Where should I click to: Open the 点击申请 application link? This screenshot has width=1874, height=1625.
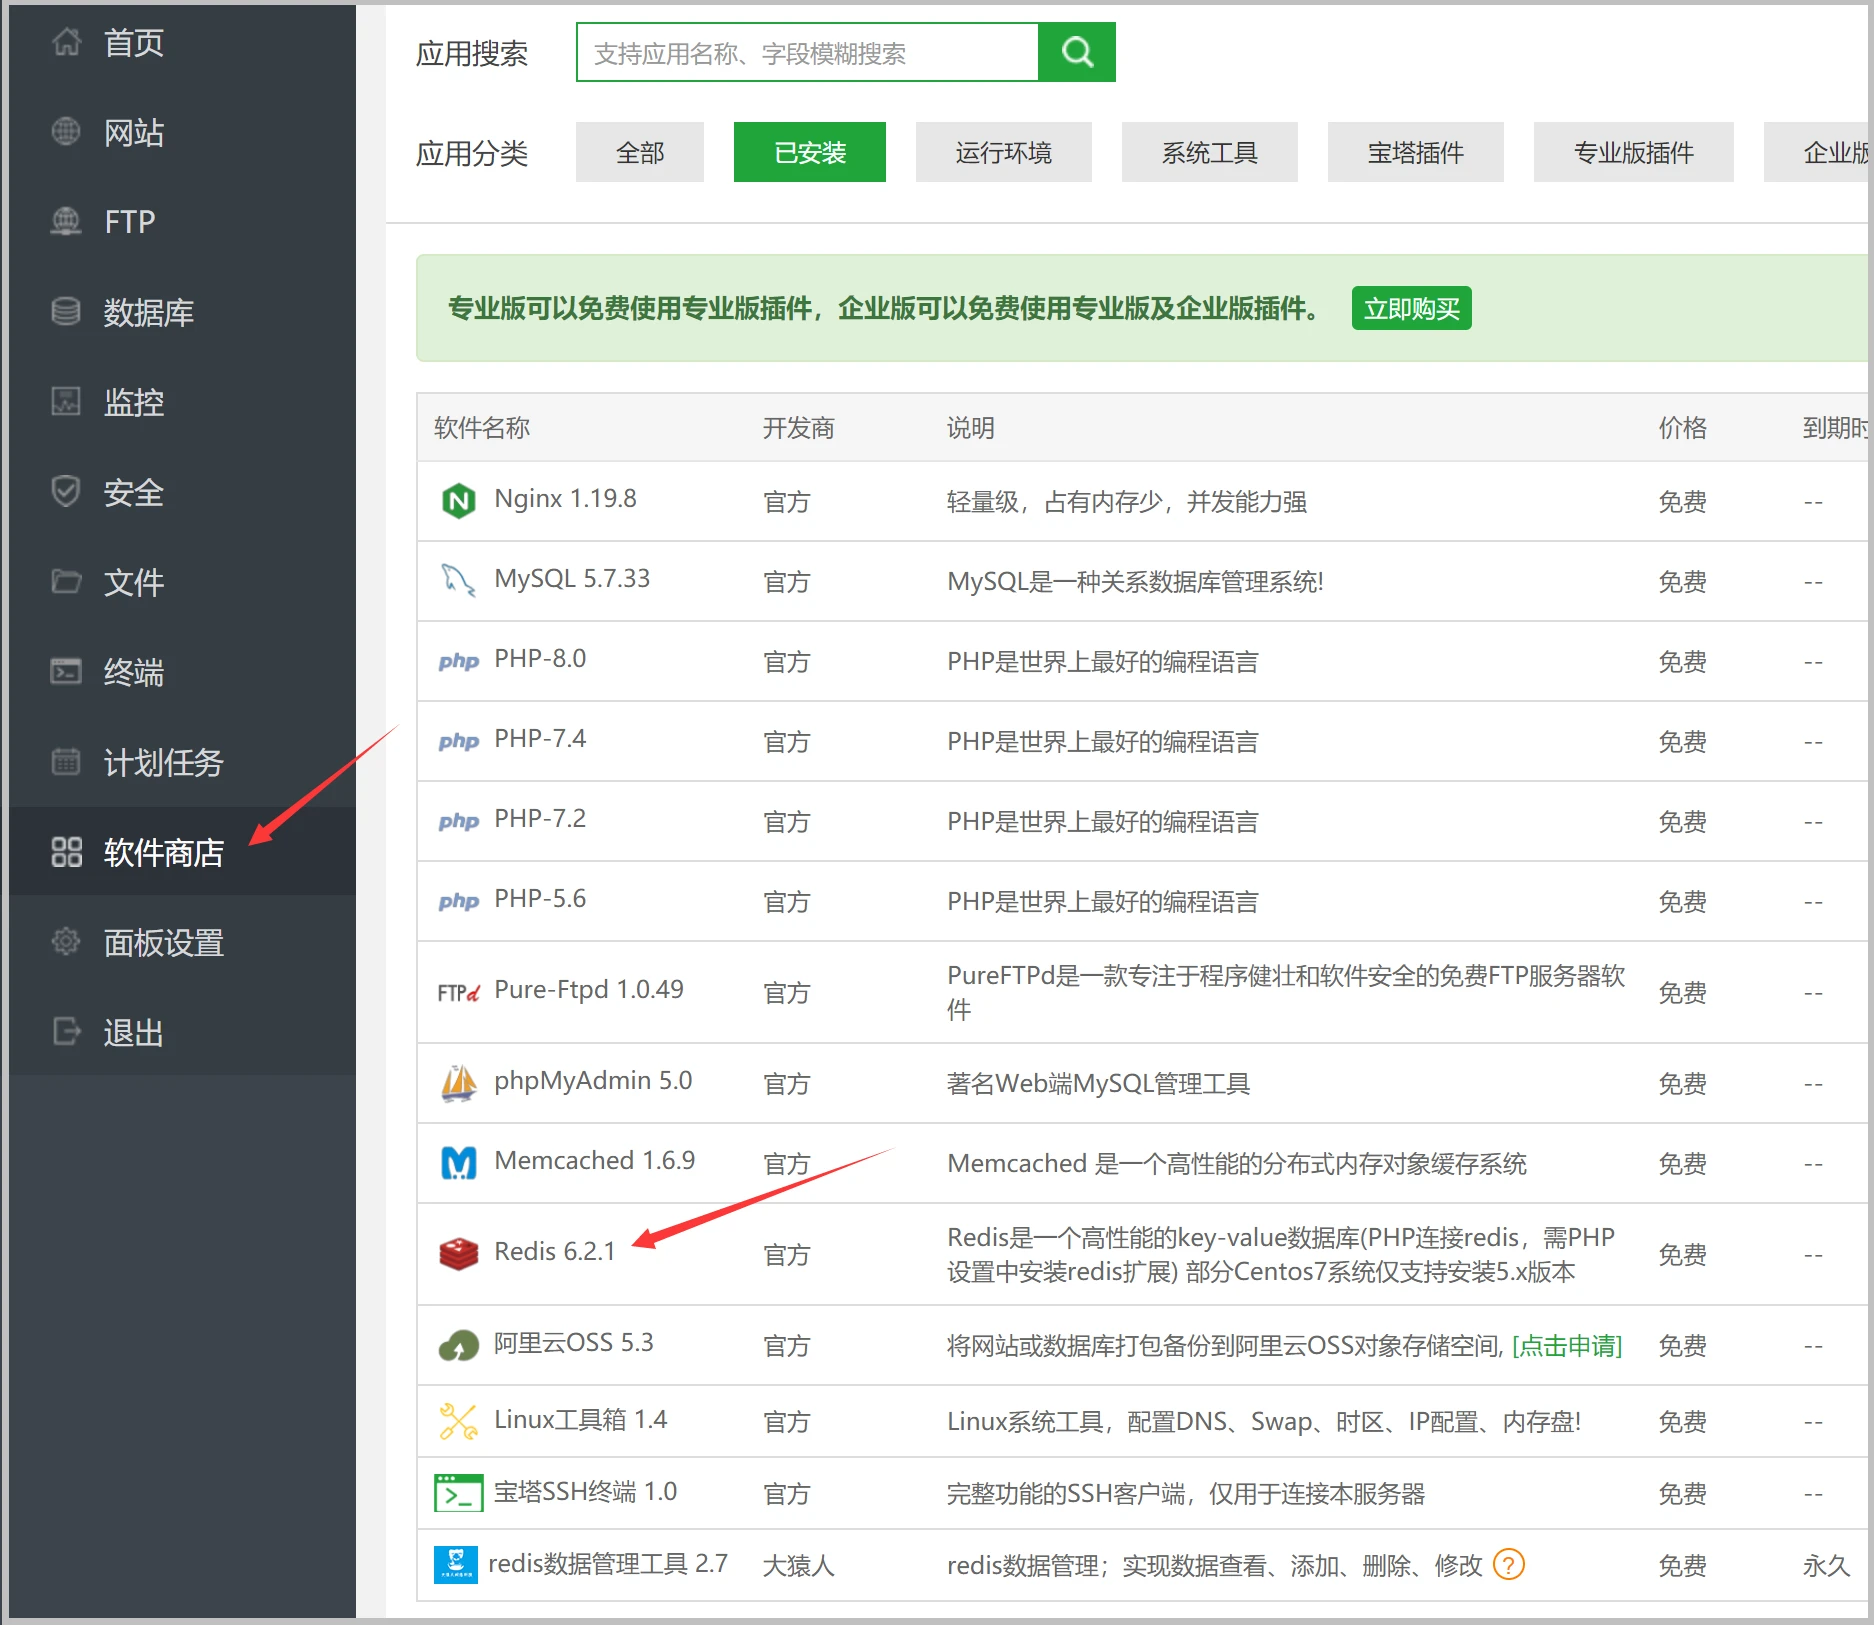(1567, 1346)
